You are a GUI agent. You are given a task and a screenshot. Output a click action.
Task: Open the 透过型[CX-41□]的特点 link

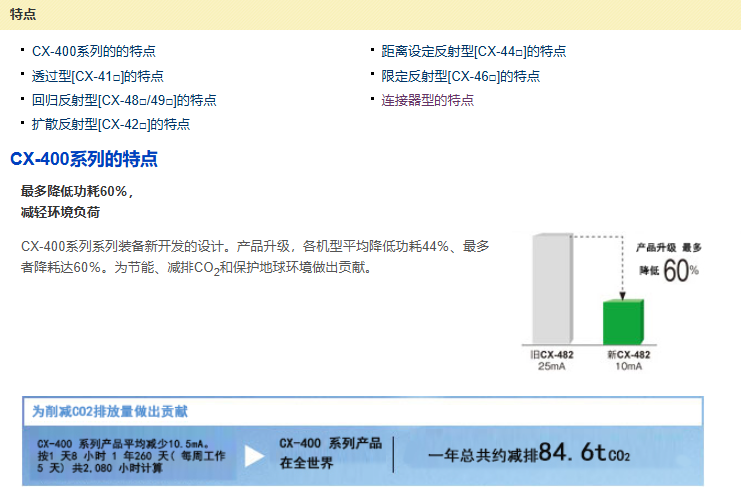pos(97,76)
